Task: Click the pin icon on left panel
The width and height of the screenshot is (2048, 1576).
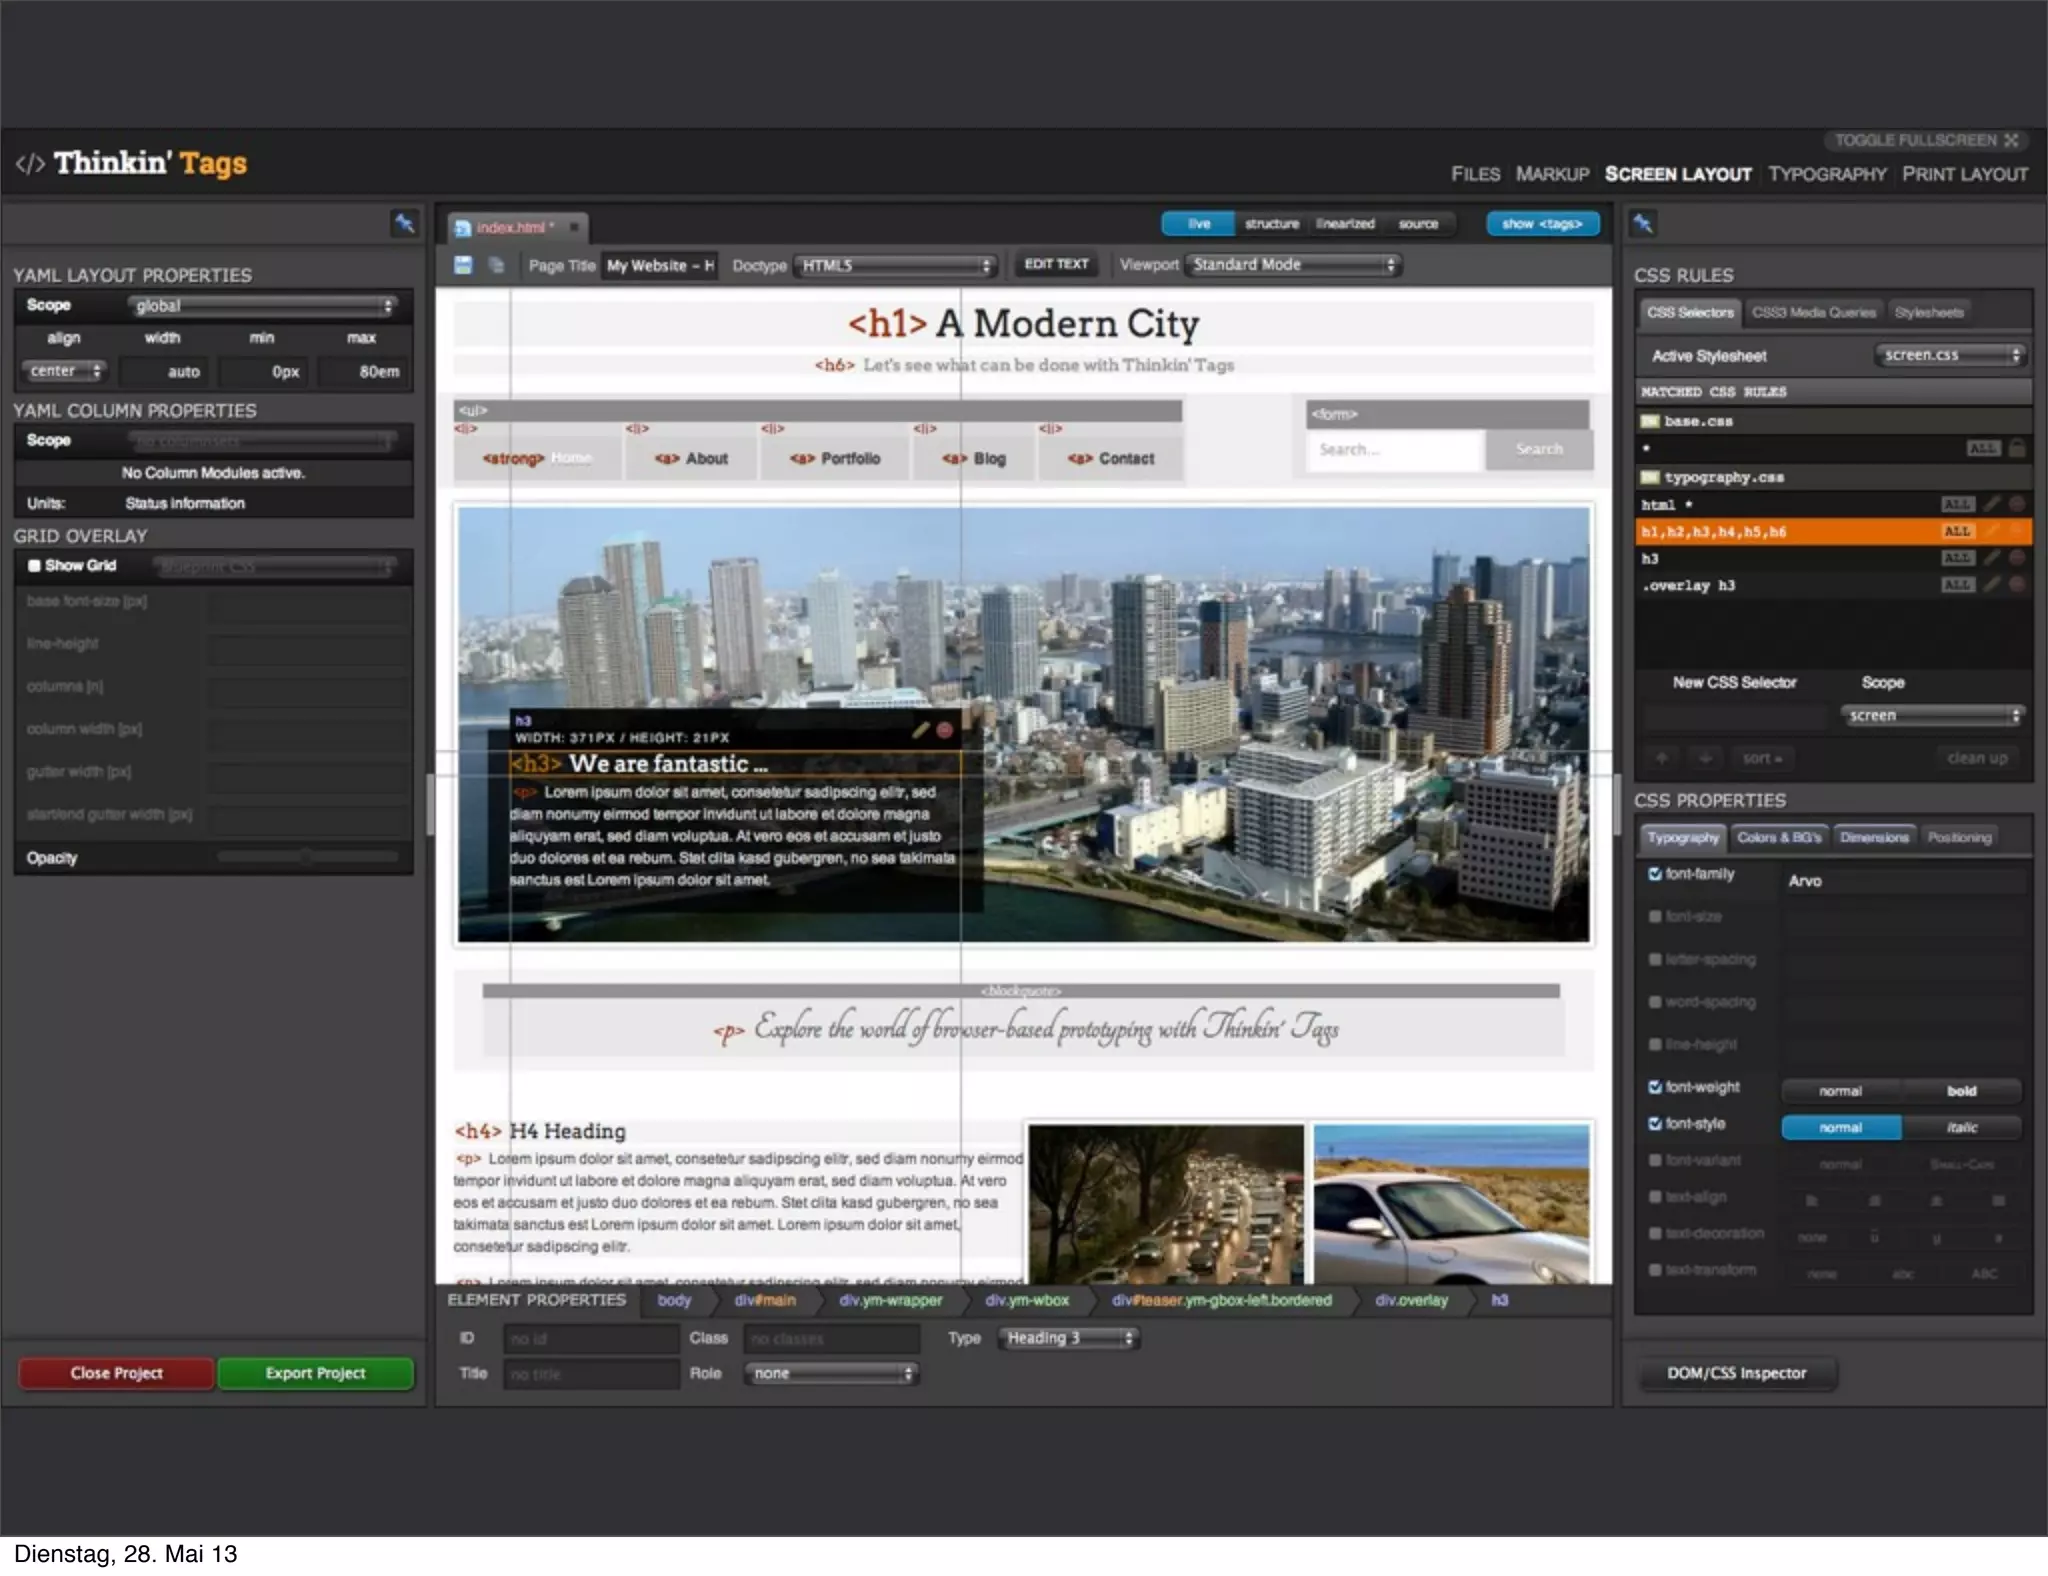Action: coord(404,223)
